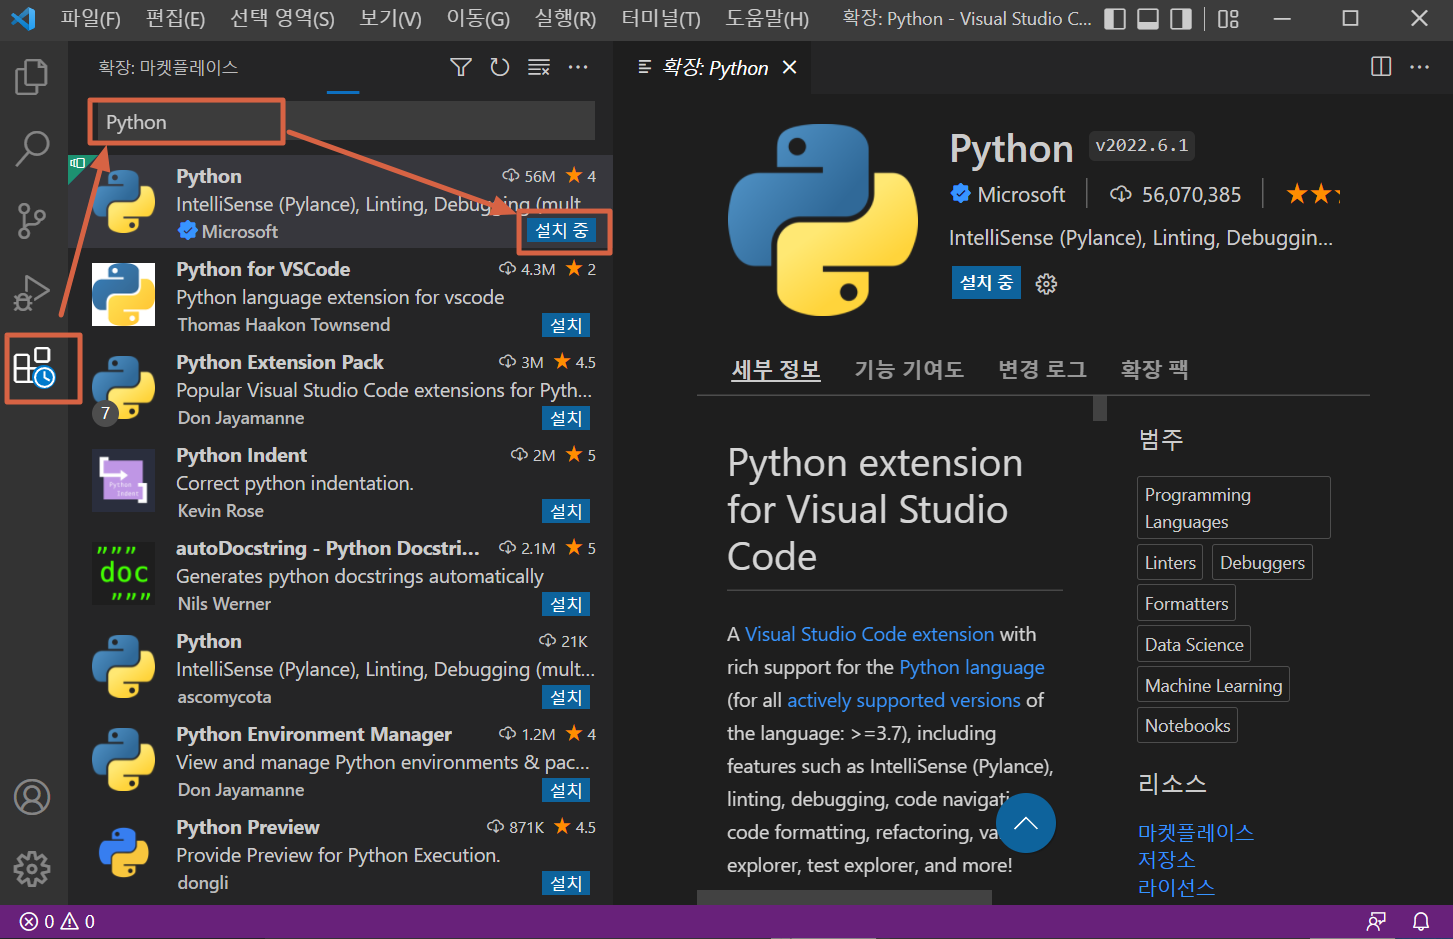The height and width of the screenshot is (939, 1453).
Task: Open the Search view icon
Action: click(x=32, y=148)
